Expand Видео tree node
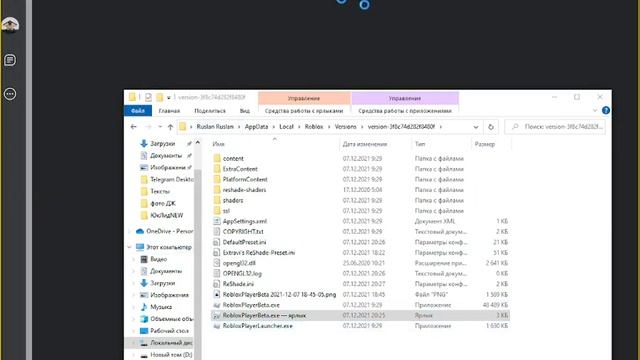This screenshot has width=640, height=360. 134,259
